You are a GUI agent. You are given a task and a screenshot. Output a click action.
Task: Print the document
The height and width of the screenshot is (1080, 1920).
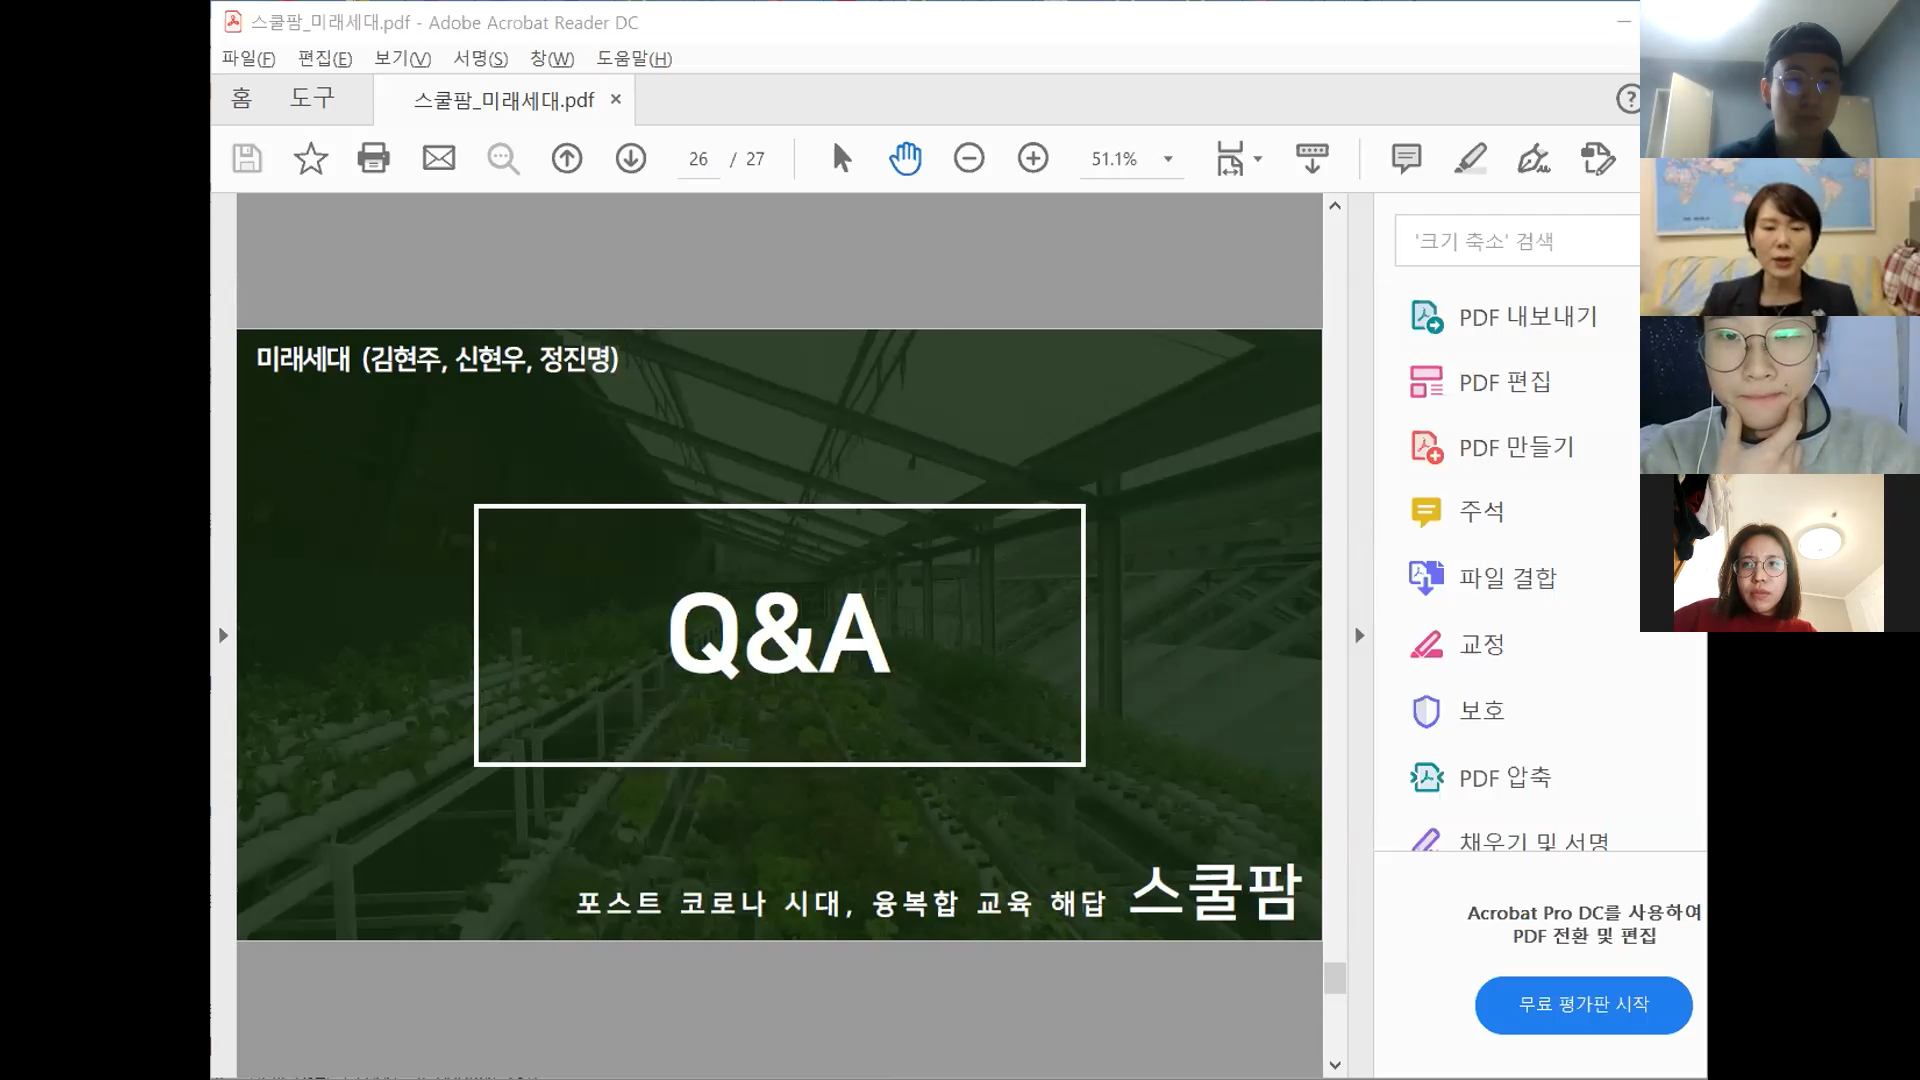coord(374,158)
